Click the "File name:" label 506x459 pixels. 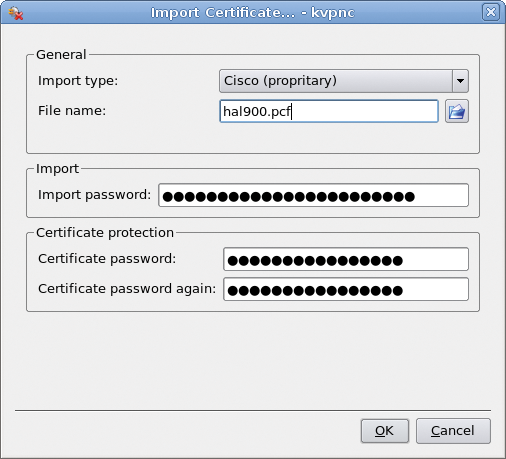pyautogui.click(x=72, y=111)
